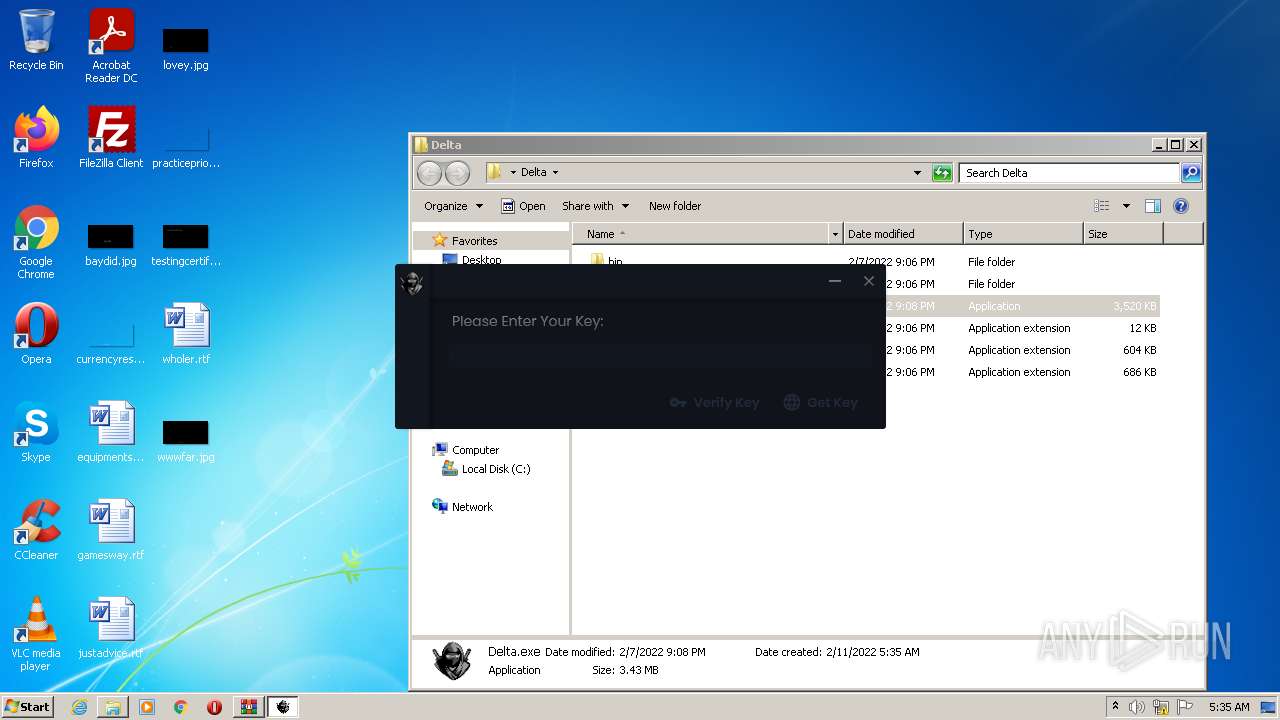Open Skype desktop shortcut
This screenshot has width=1280, height=720.
coord(36,432)
